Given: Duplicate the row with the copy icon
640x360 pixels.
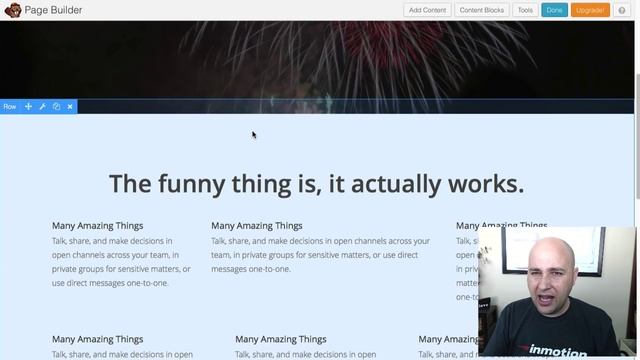Looking at the screenshot, I should 56,107.
